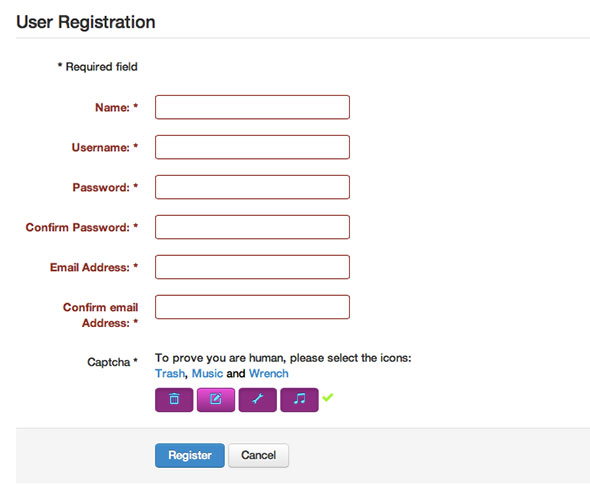590x490 pixels.
Task: Select the Edit pencil captcha icon
Action: (216, 400)
